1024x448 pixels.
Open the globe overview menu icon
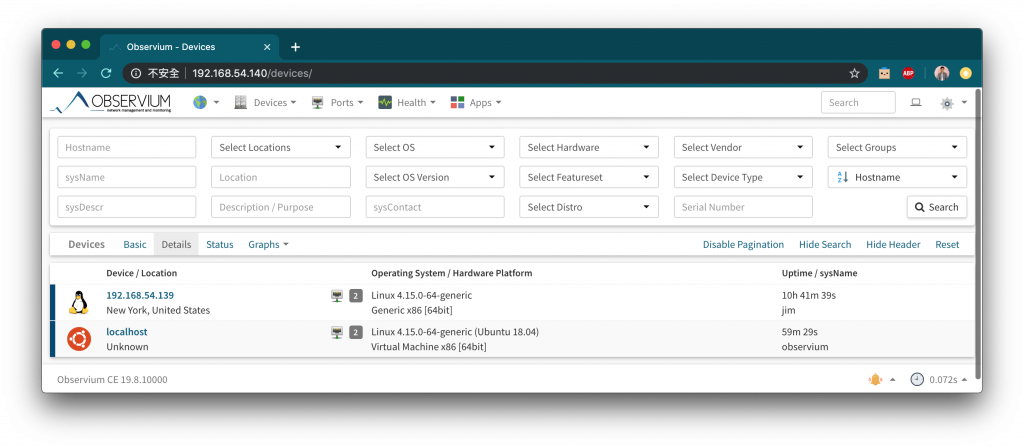pos(200,103)
